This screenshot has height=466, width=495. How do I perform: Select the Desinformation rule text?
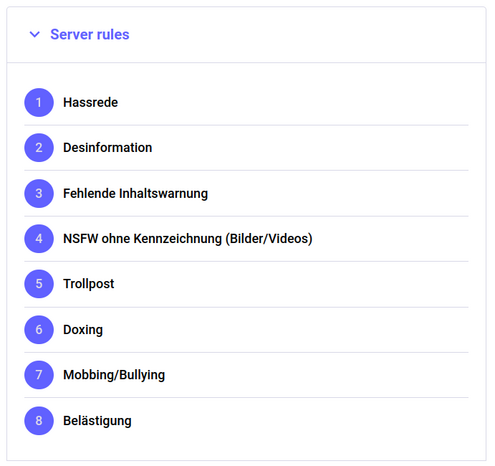[x=108, y=148]
